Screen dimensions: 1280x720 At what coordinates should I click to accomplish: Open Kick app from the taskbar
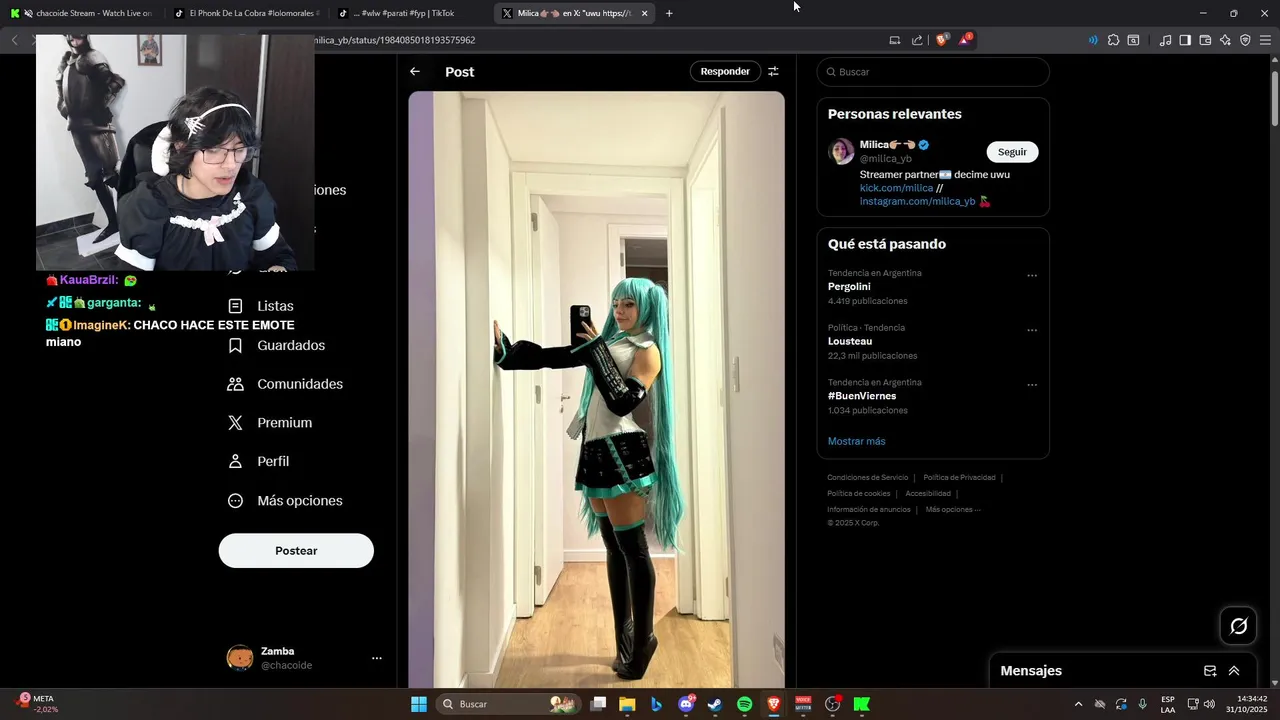pos(862,704)
